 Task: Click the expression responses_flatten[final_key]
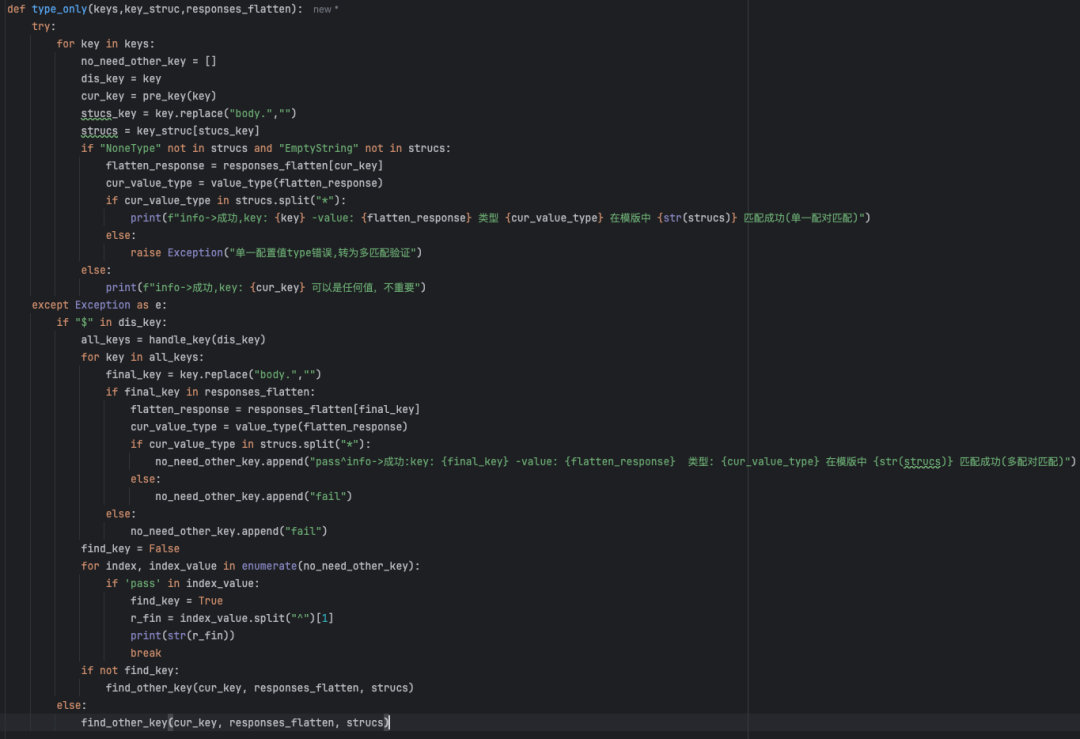[x=333, y=410]
